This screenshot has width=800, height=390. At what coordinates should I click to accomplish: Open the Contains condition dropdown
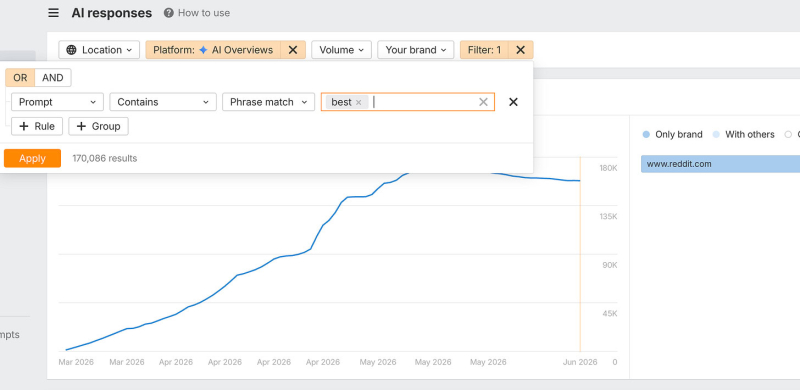(163, 102)
